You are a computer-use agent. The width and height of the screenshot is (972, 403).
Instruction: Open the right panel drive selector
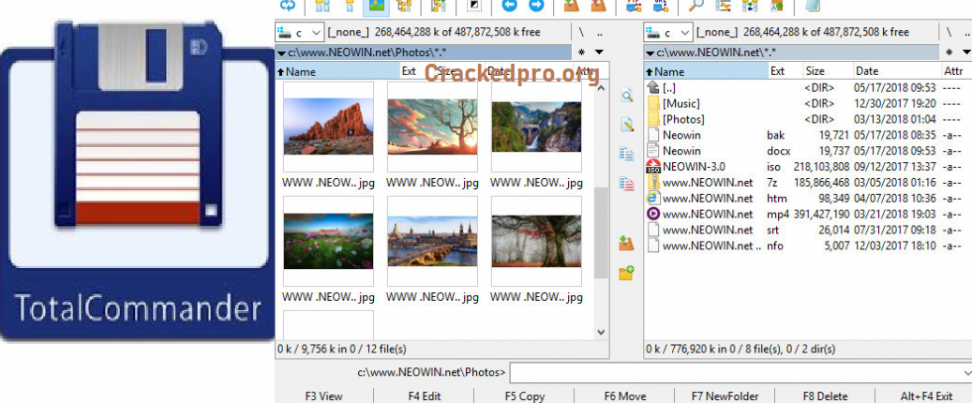coord(668,32)
